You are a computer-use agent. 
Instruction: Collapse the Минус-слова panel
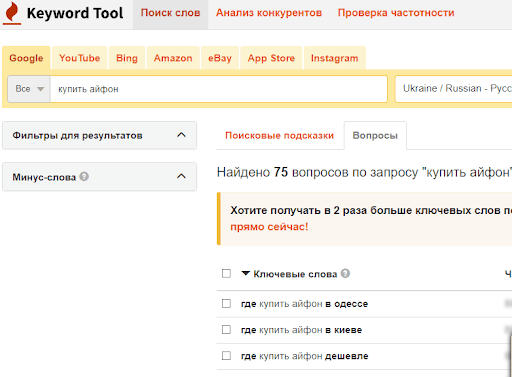(x=181, y=176)
